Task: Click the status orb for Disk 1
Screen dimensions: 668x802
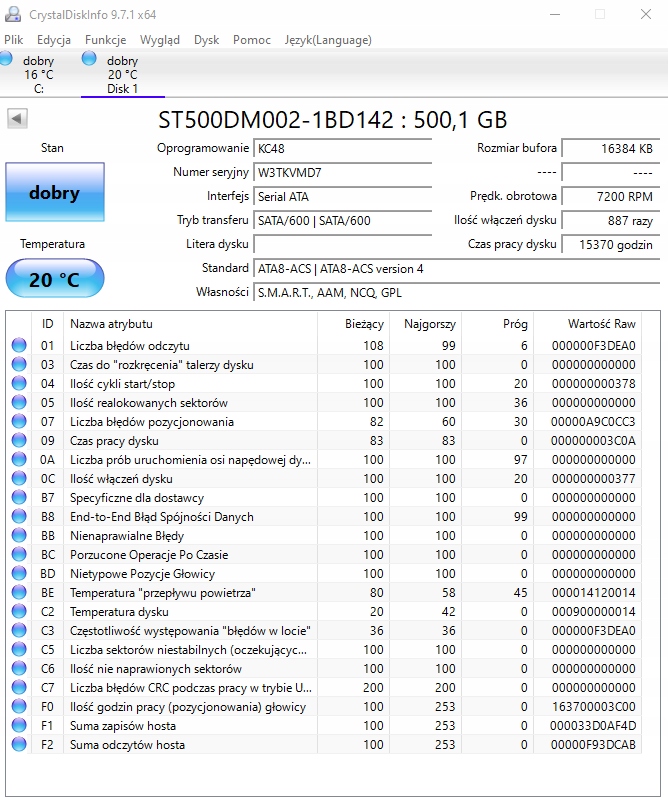Action: 90,58
